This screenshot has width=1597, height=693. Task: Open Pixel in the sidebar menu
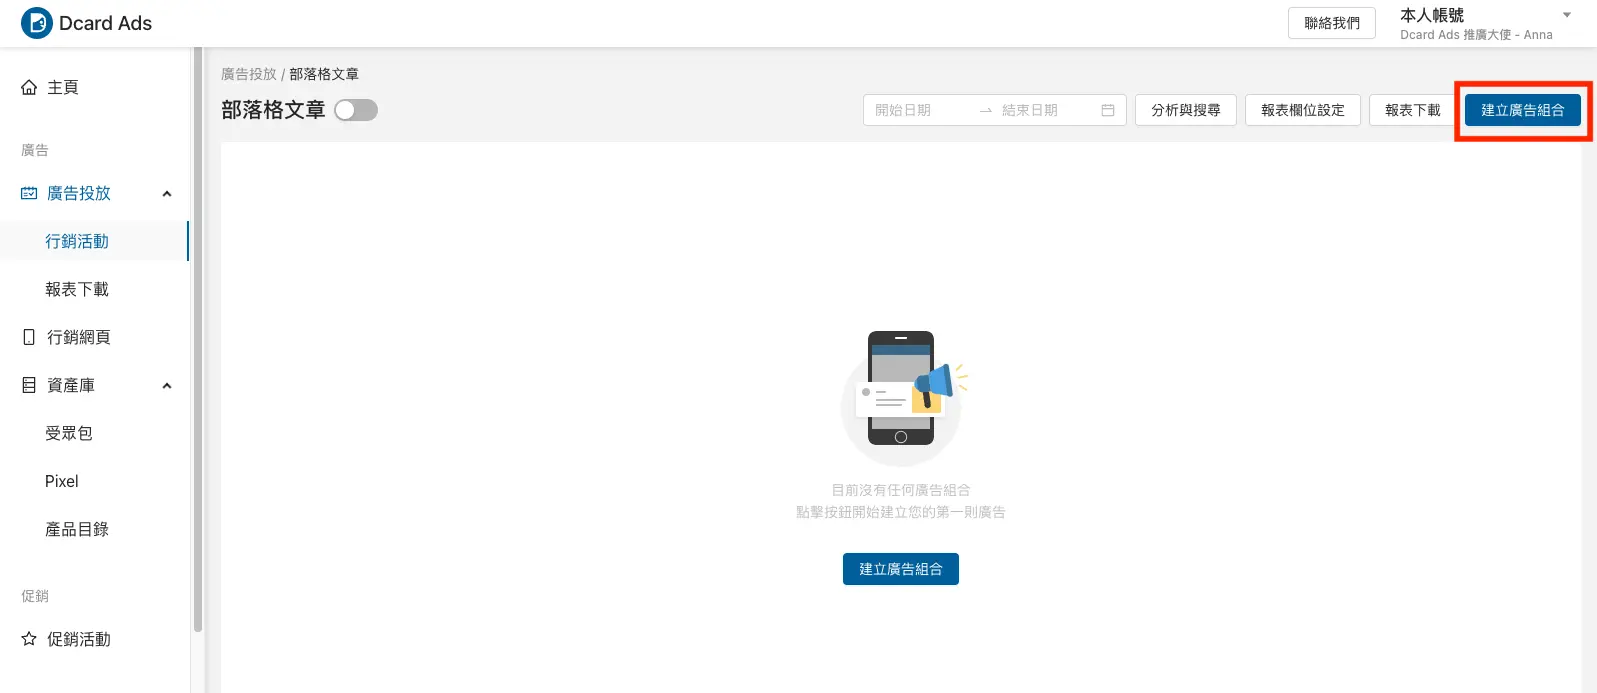(62, 482)
